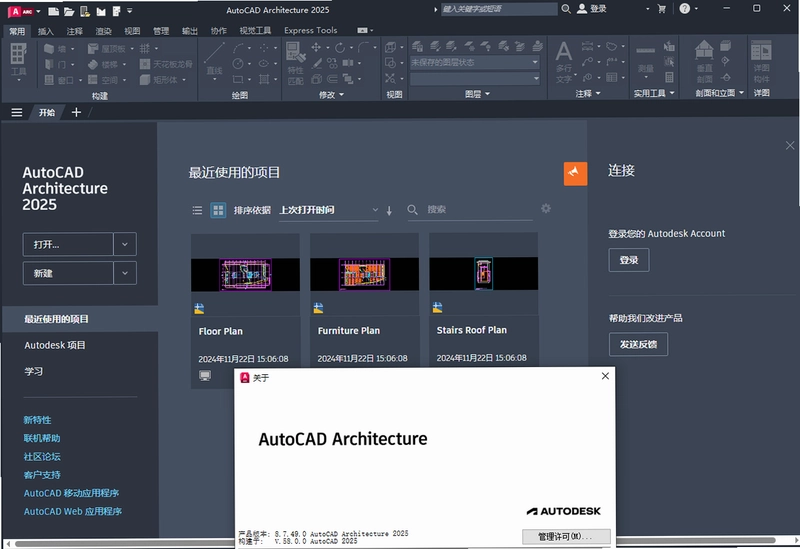Open the 联机帮助 link
The width and height of the screenshot is (800, 549).
coord(42,438)
